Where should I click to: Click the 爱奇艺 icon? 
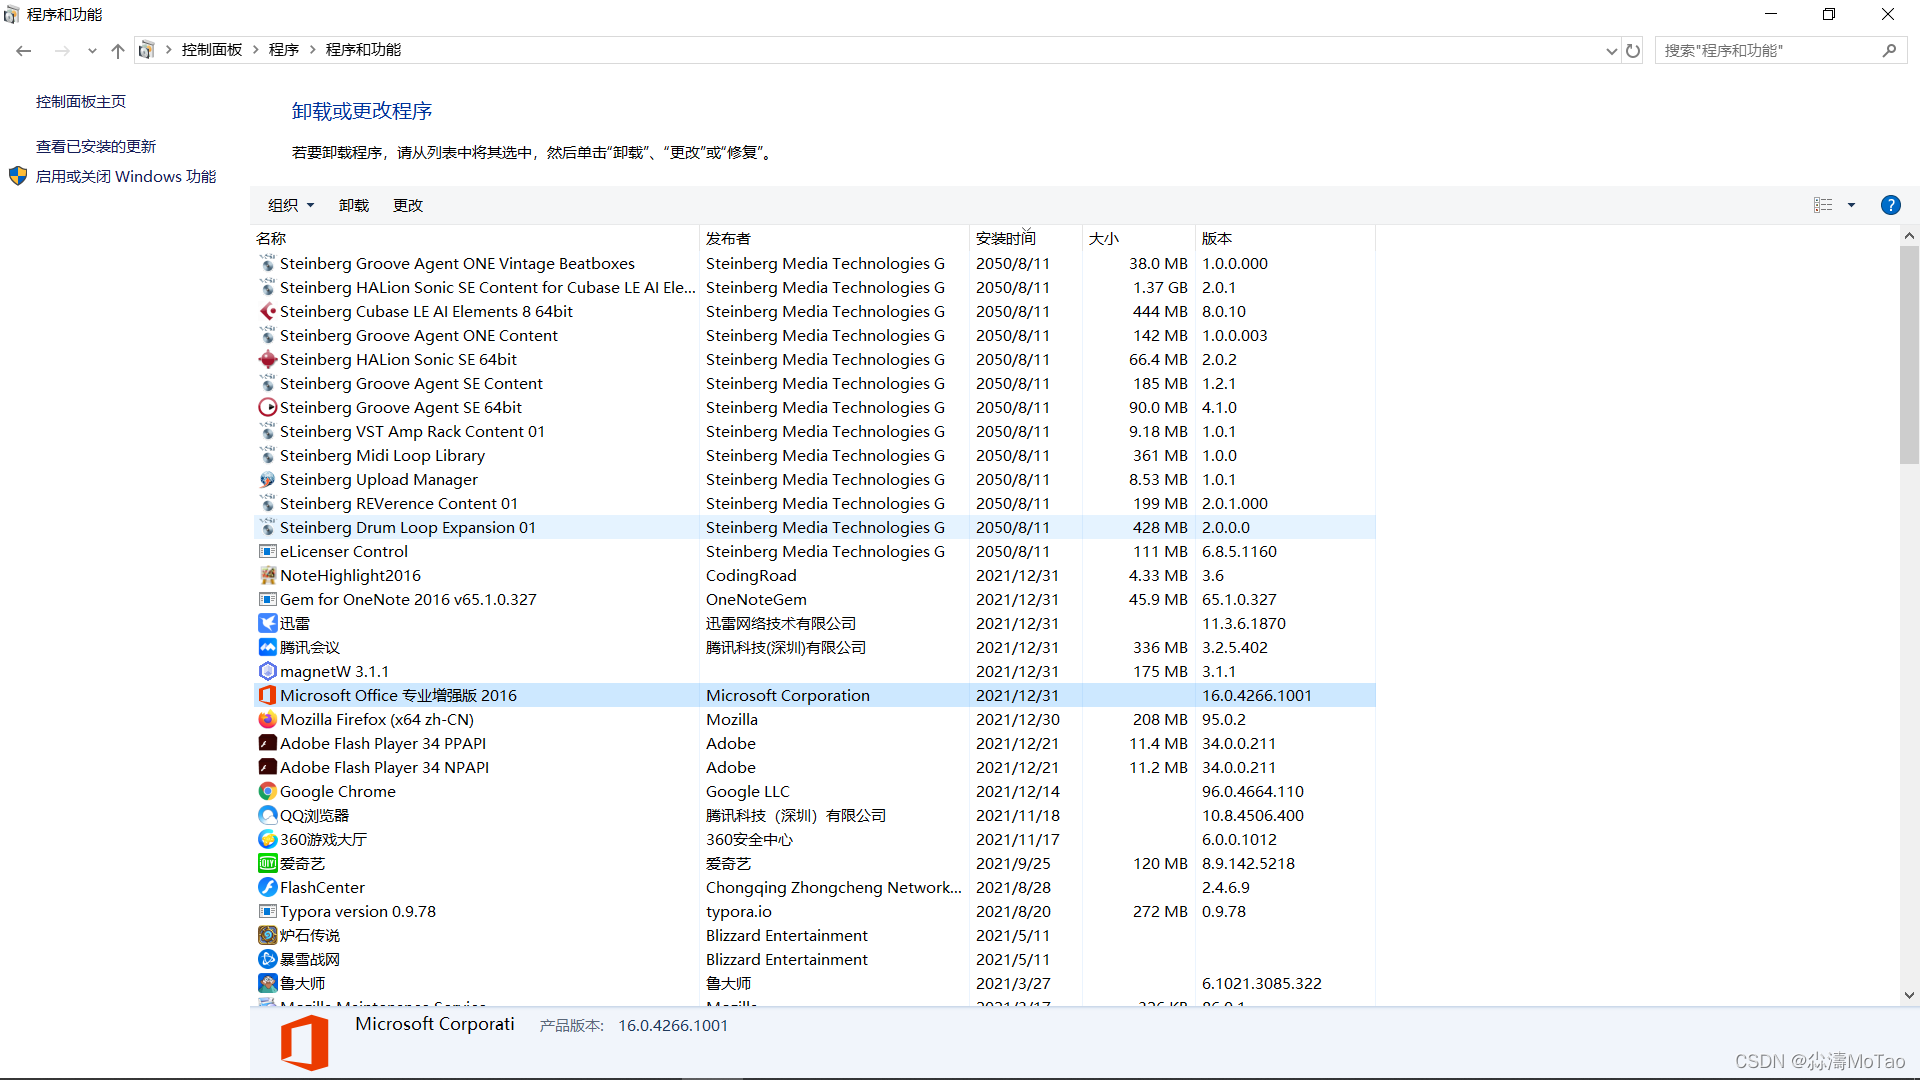point(267,863)
